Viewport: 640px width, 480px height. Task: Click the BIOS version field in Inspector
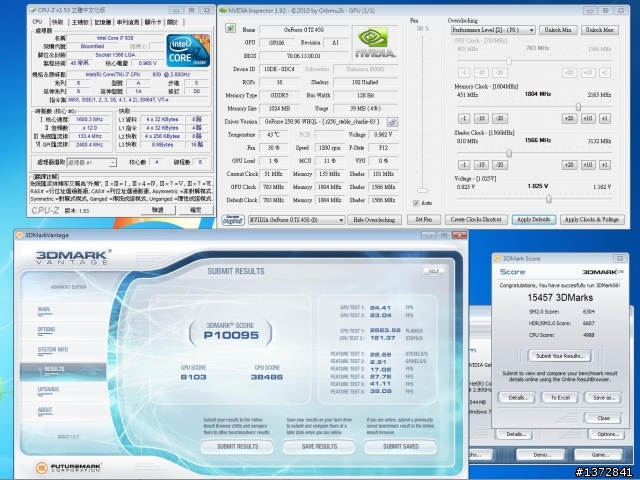pyautogui.click(x=304, y=56)
